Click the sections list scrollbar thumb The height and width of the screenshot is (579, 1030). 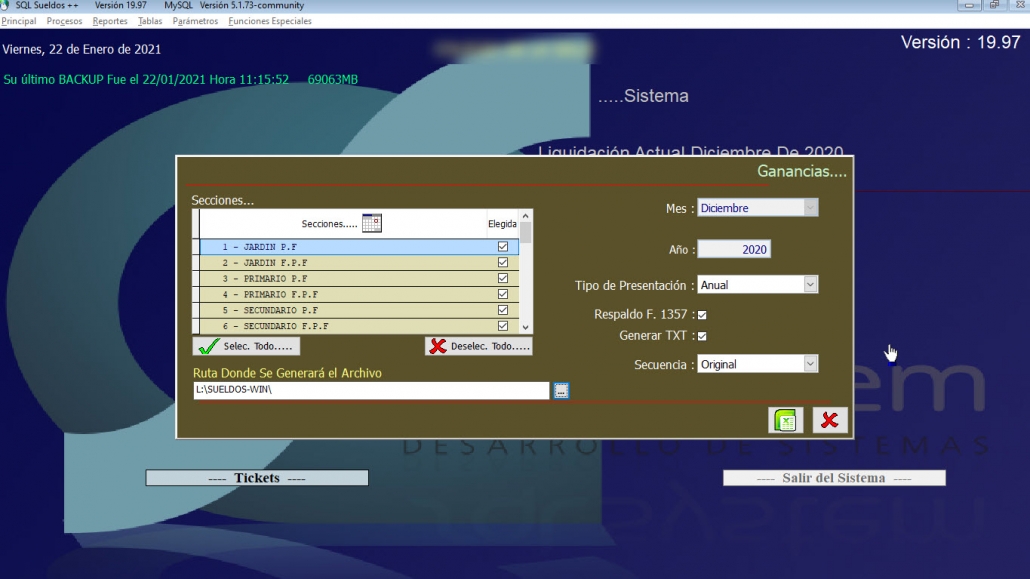pyautogui.click(x=526, y=233)
